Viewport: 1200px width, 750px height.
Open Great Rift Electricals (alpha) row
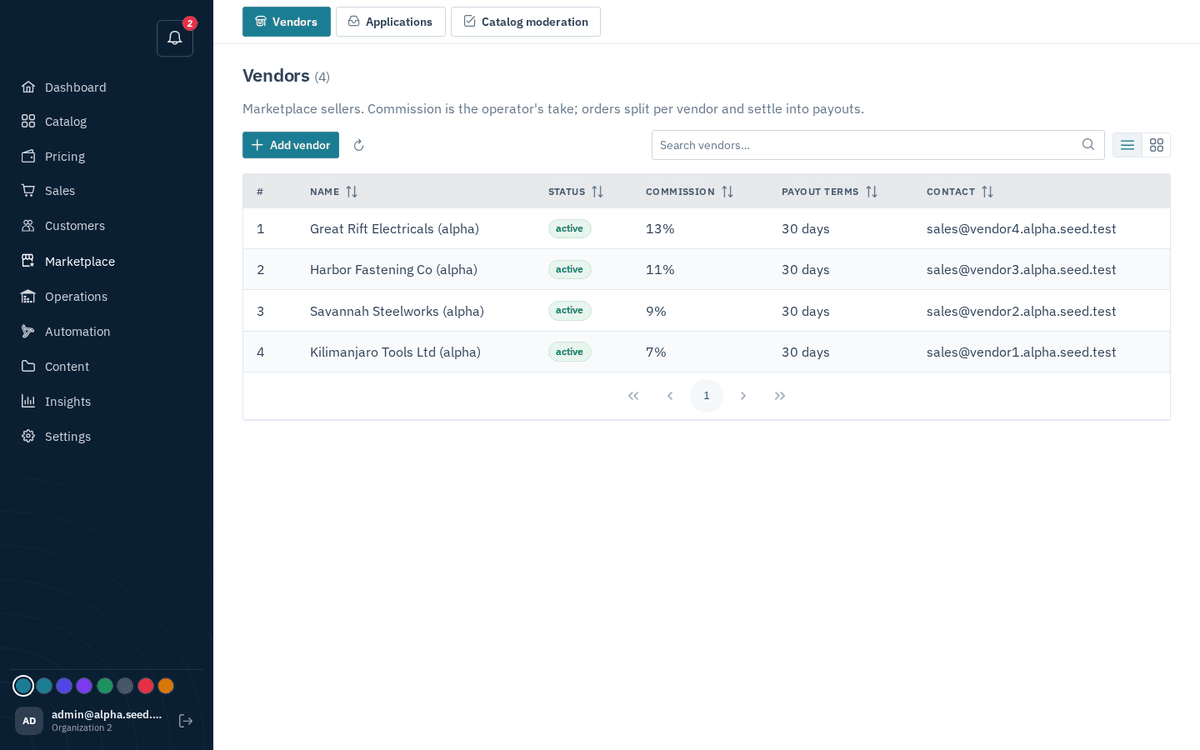coord(706,228)
